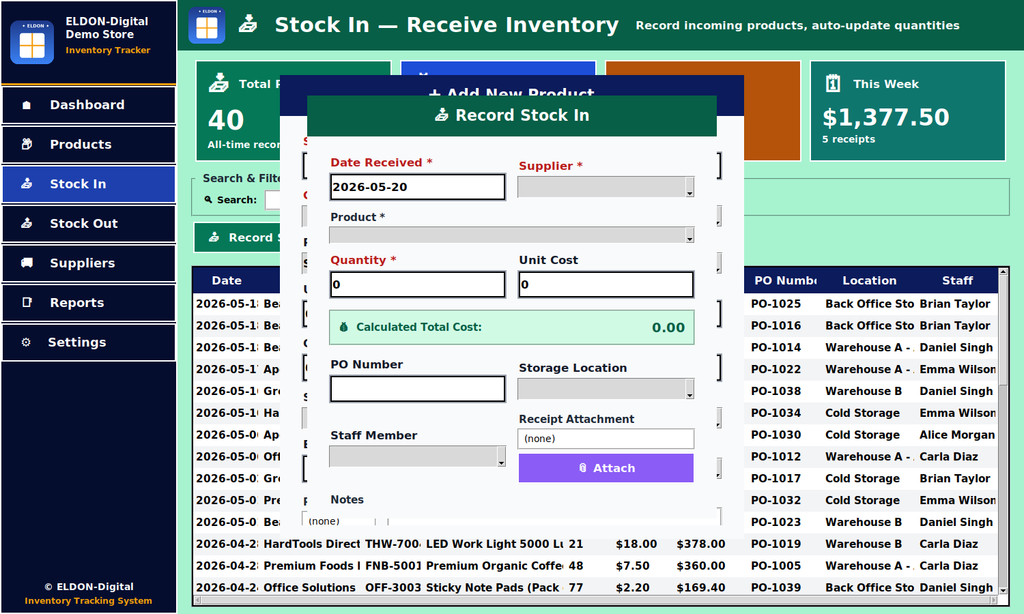Click the OFF-3003 SKU cell

pyautogui.click(x=392, y=588)
